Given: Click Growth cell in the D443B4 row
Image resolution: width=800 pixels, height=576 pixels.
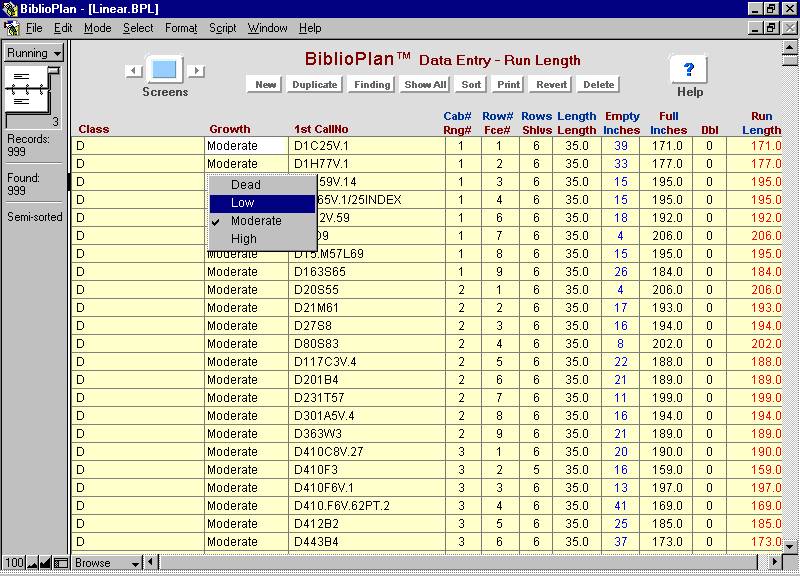Looking at the screenshot, I should (246, 542).
